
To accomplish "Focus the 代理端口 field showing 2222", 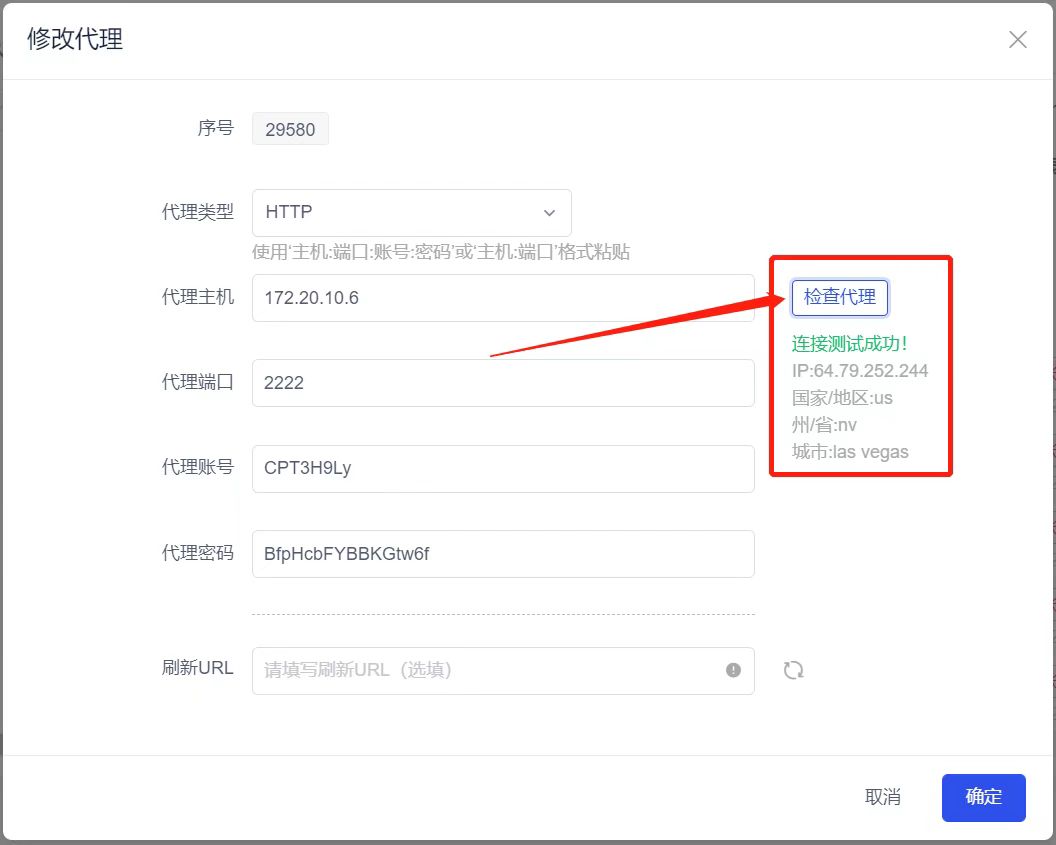I will pos(502,383).
